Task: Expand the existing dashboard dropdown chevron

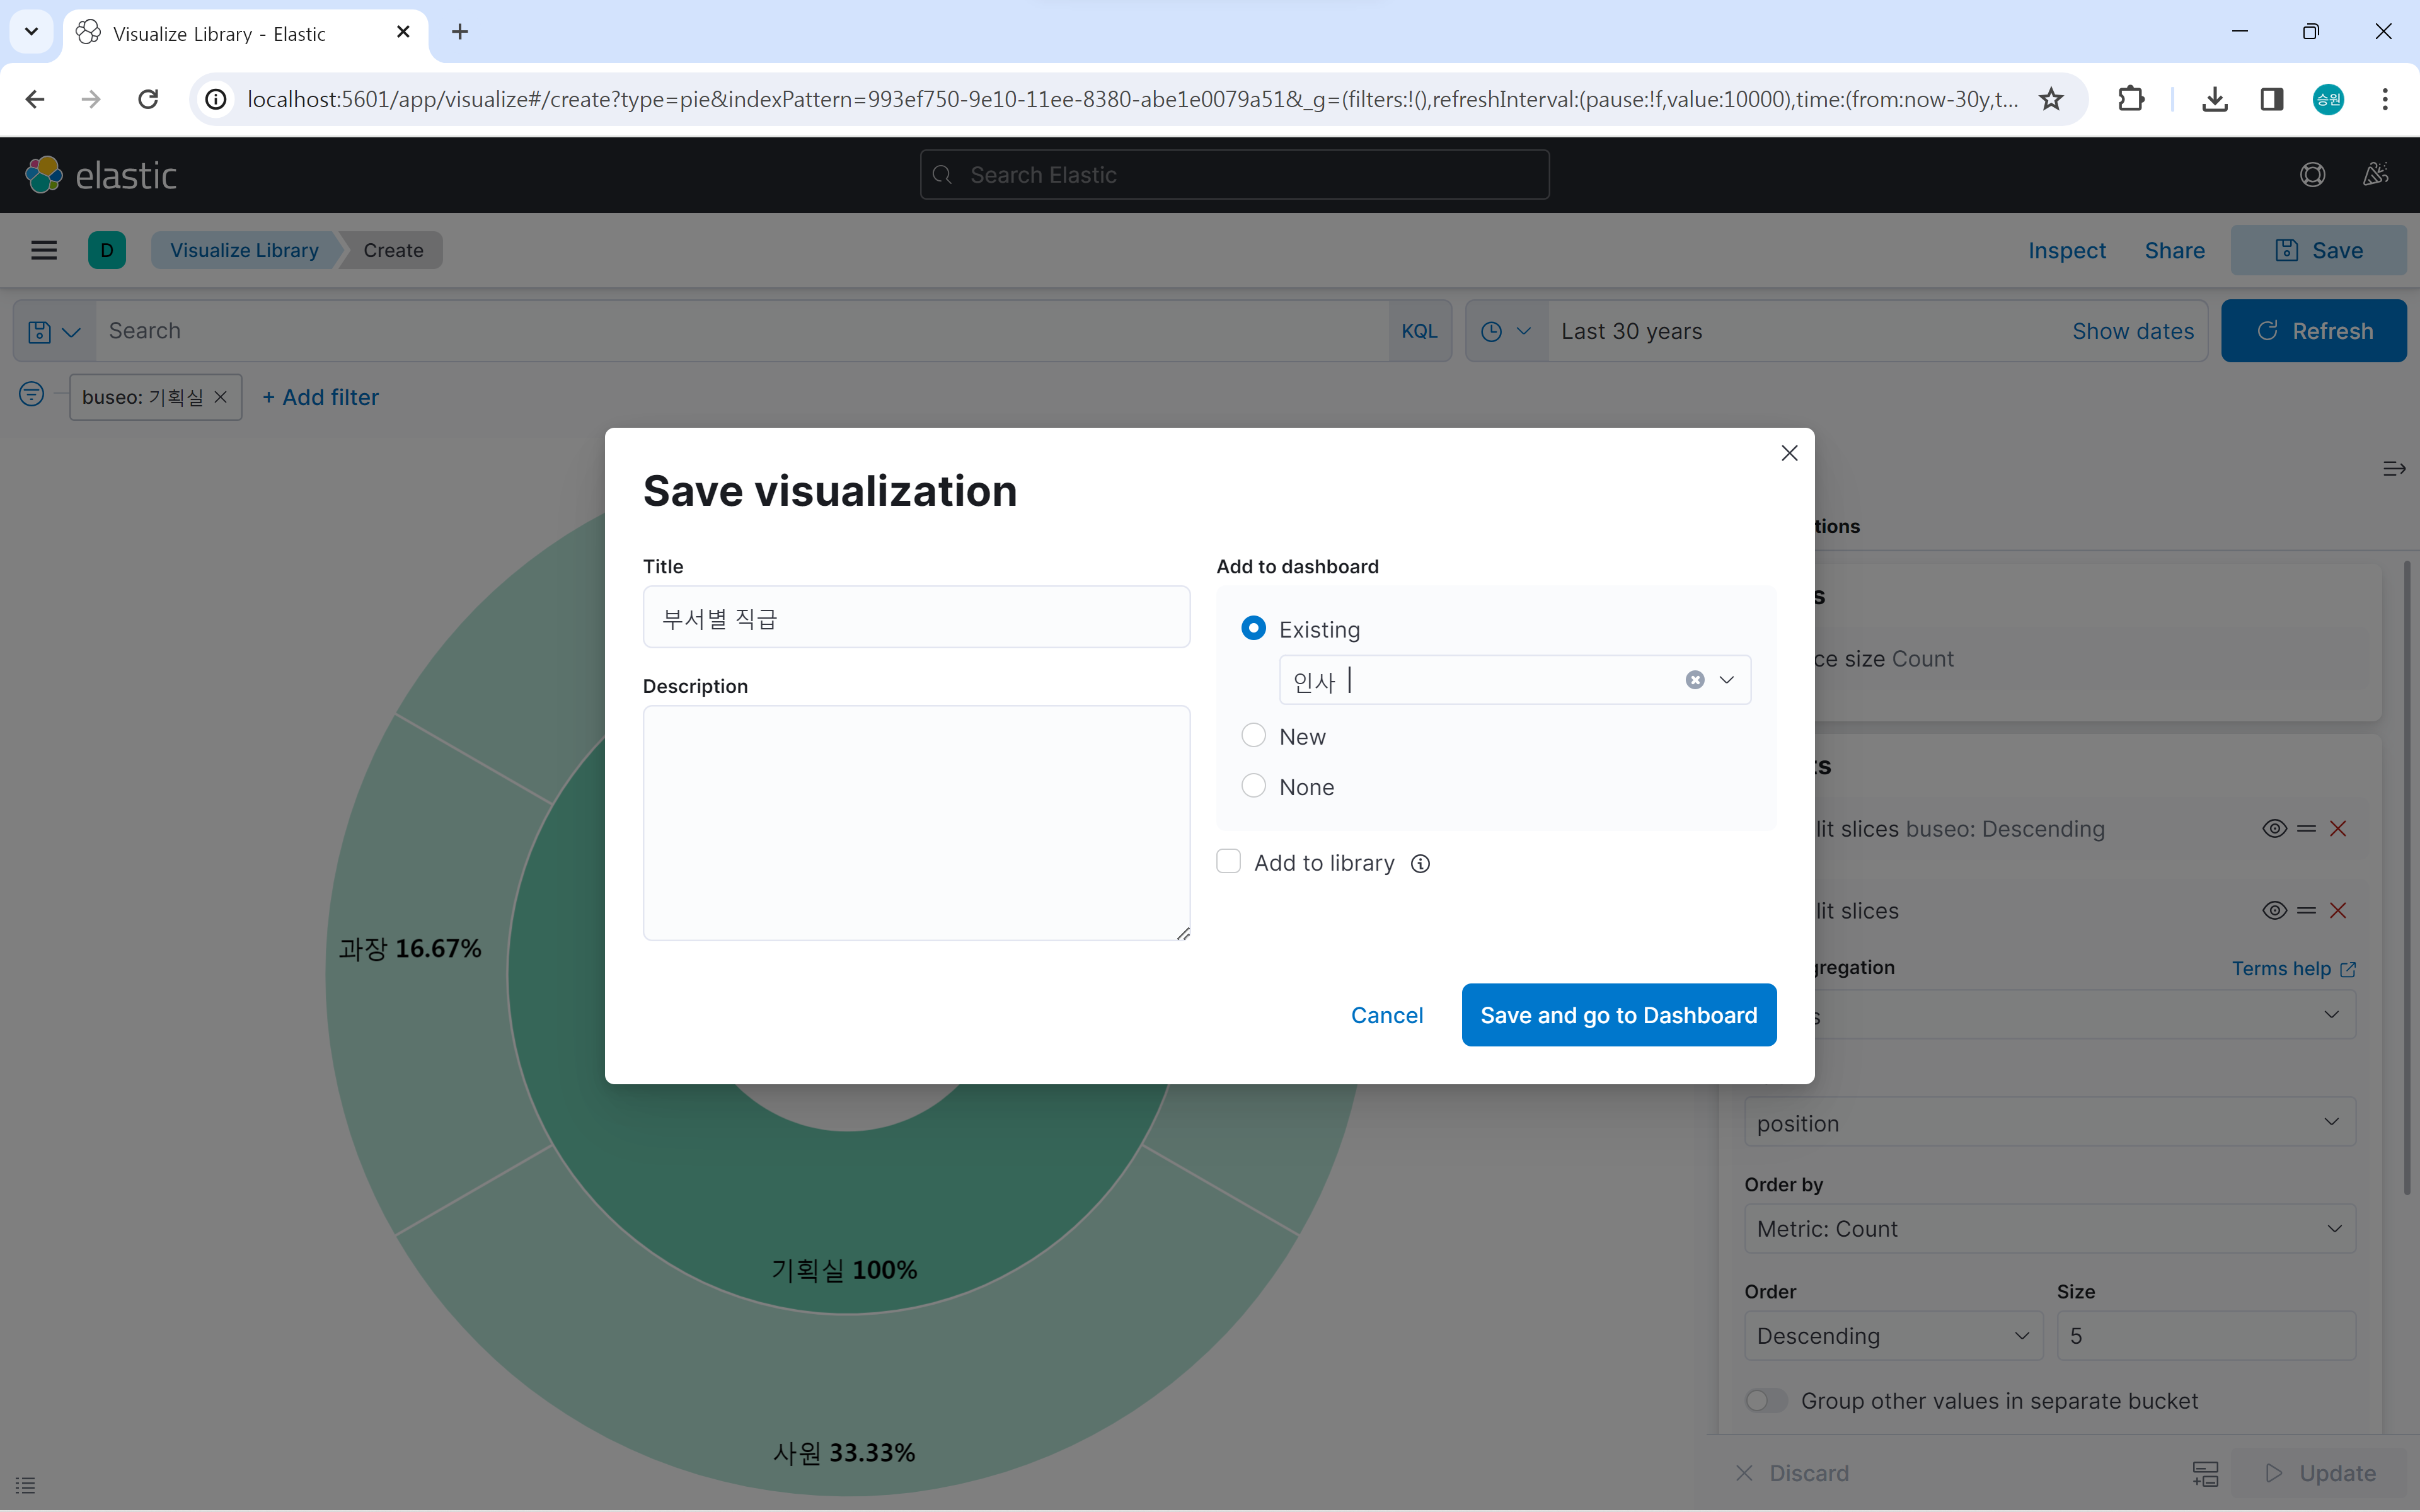Action: point(1727,680)
